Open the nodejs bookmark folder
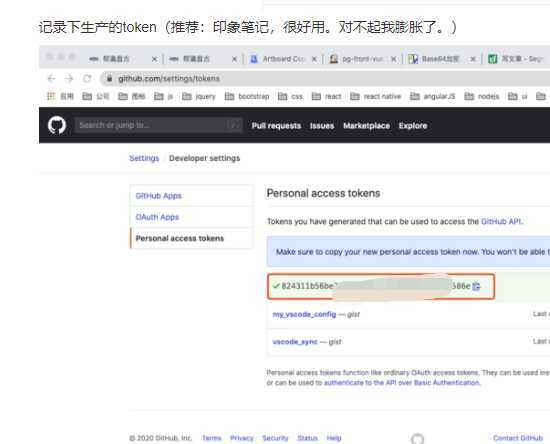The height and width of the screenshot is (444, 550). pos(482,96)
